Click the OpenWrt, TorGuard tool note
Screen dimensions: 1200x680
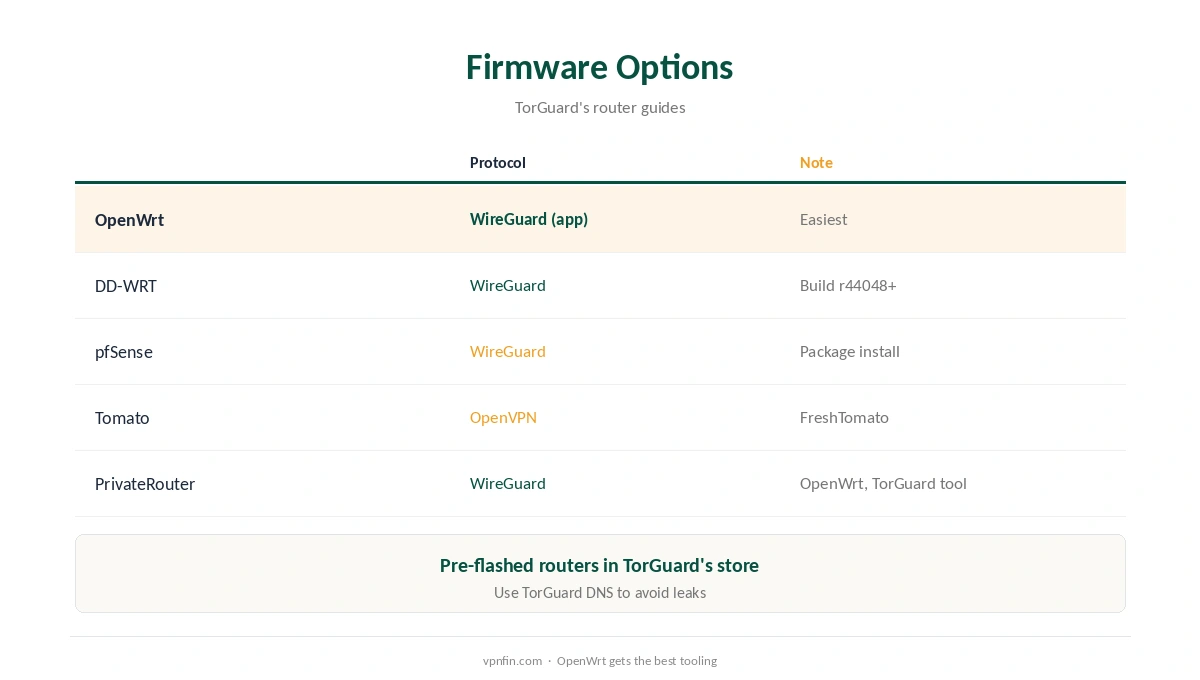[883, 483]
